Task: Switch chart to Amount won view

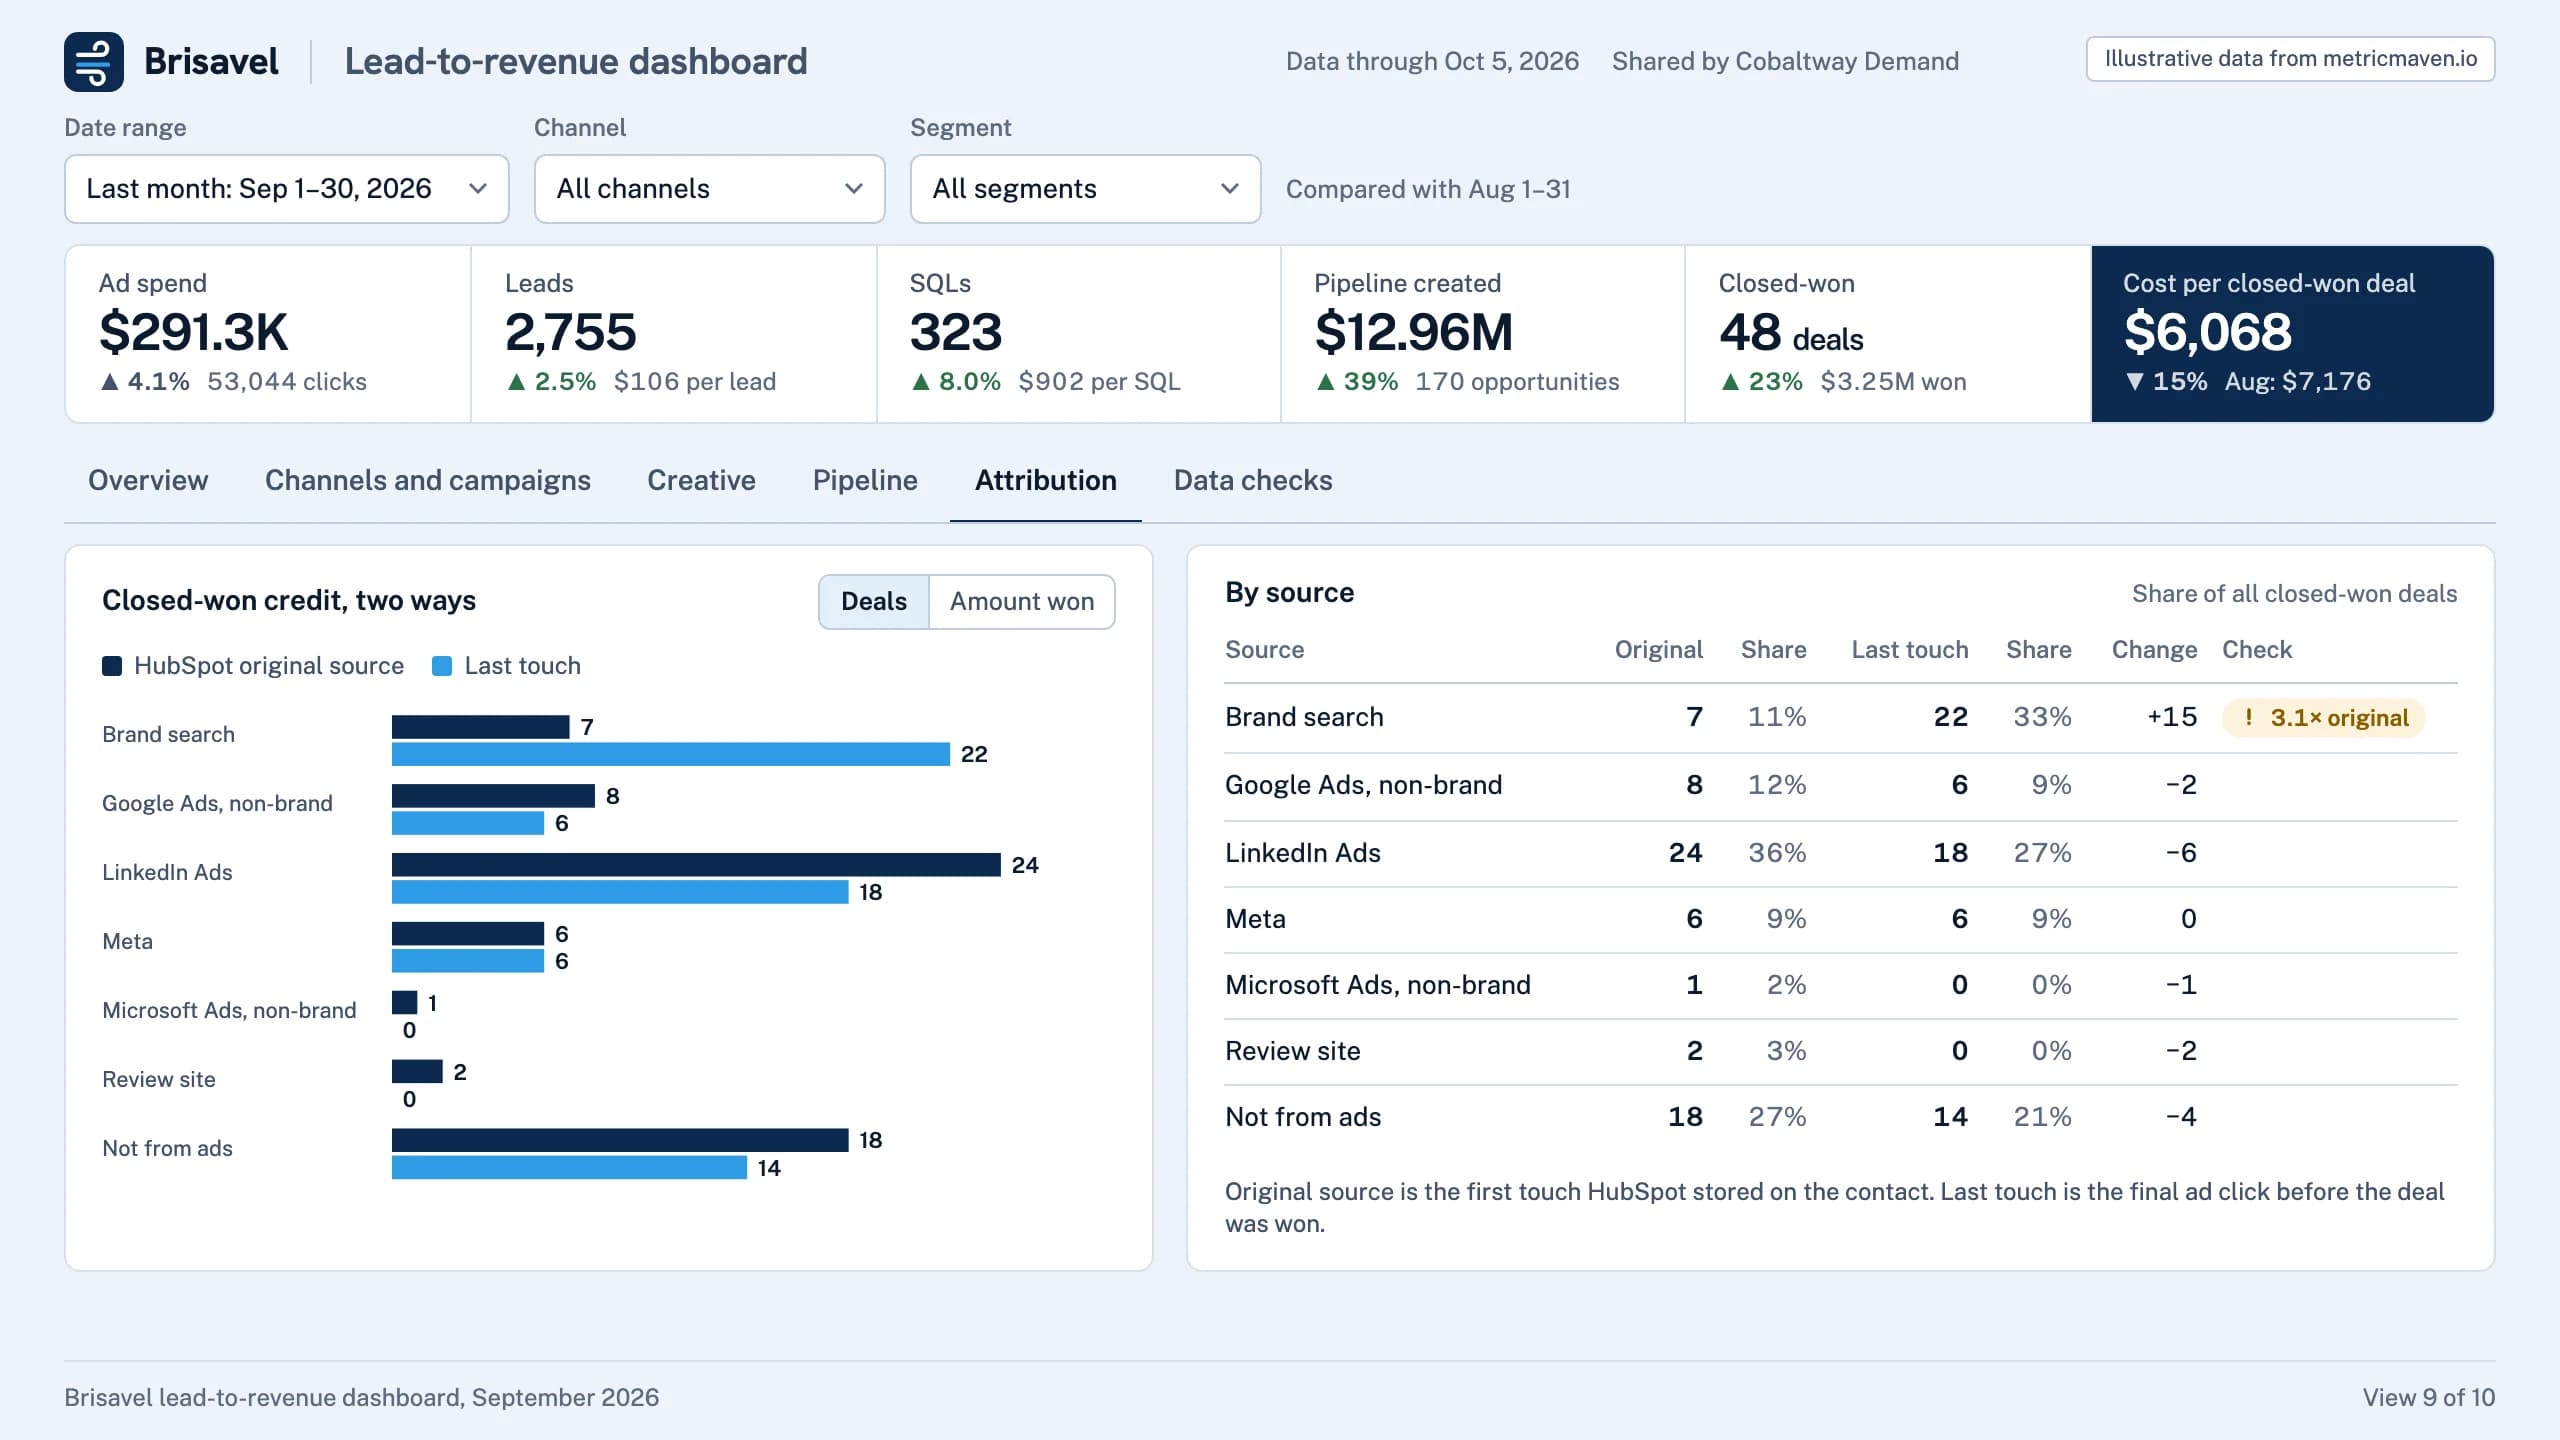Action: pyautogui.click(x=1022, y=602)
